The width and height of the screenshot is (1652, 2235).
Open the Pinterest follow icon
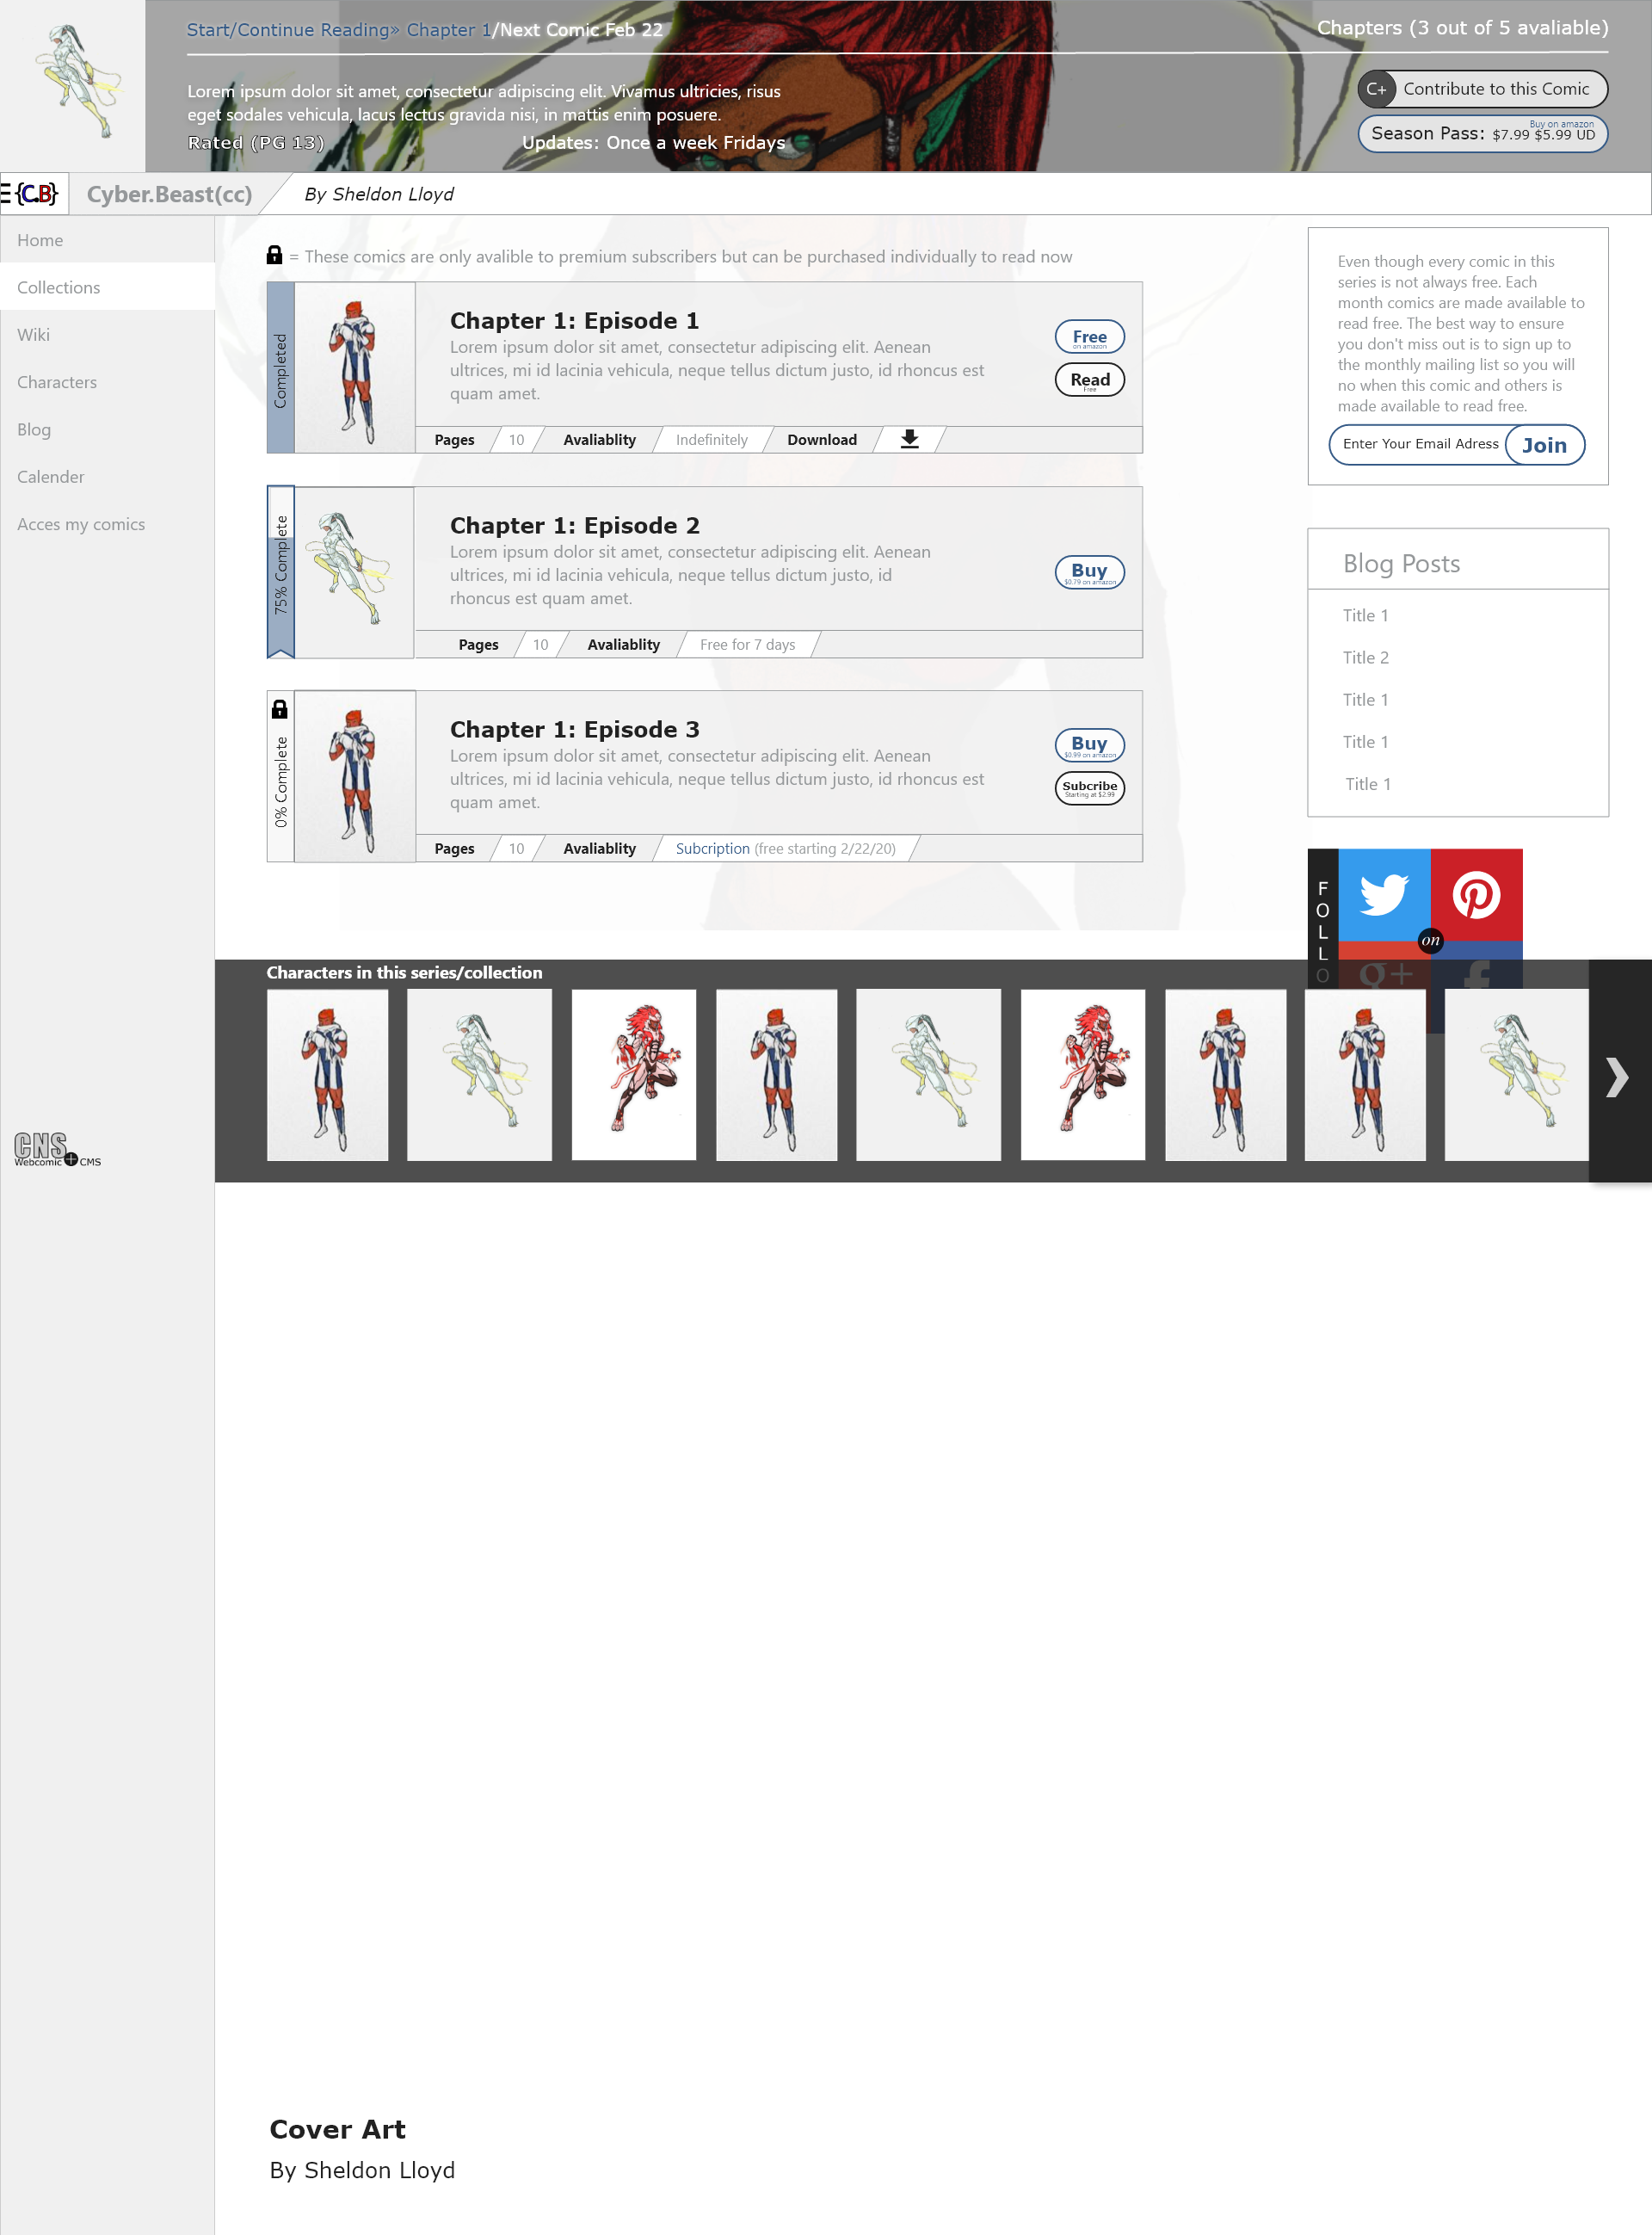point(1476,895)
